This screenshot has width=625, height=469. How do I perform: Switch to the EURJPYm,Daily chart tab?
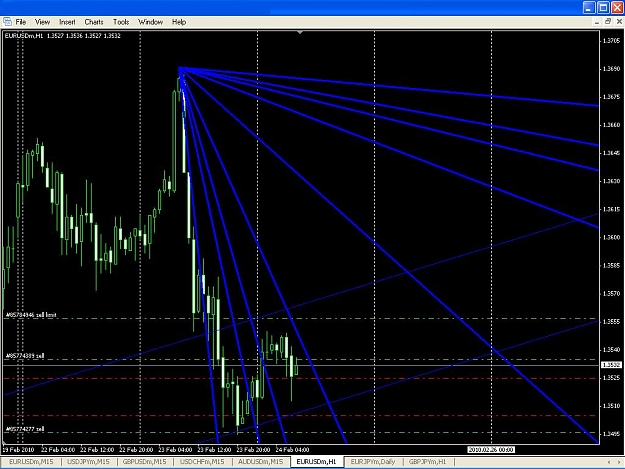point(373,462)
